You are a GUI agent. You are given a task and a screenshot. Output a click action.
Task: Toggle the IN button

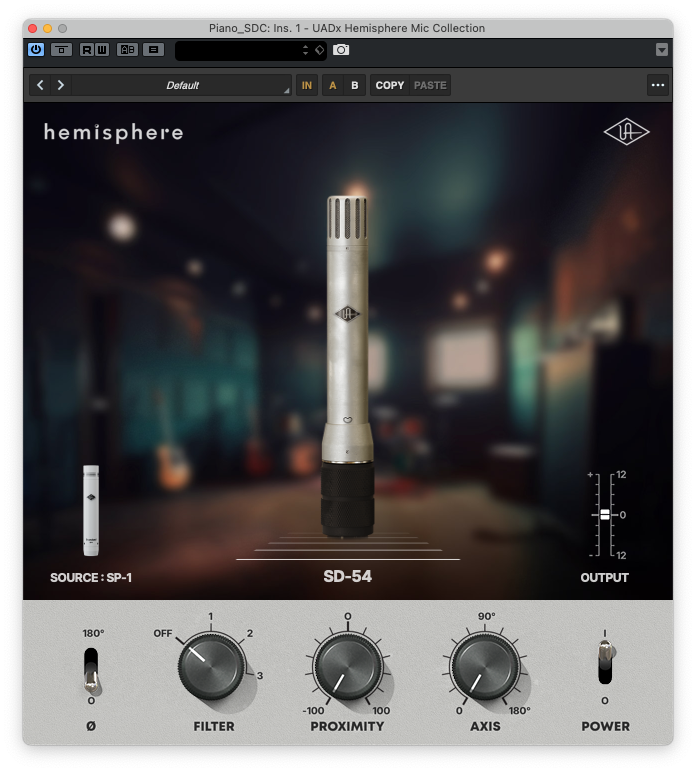click(x=307, y=85)
